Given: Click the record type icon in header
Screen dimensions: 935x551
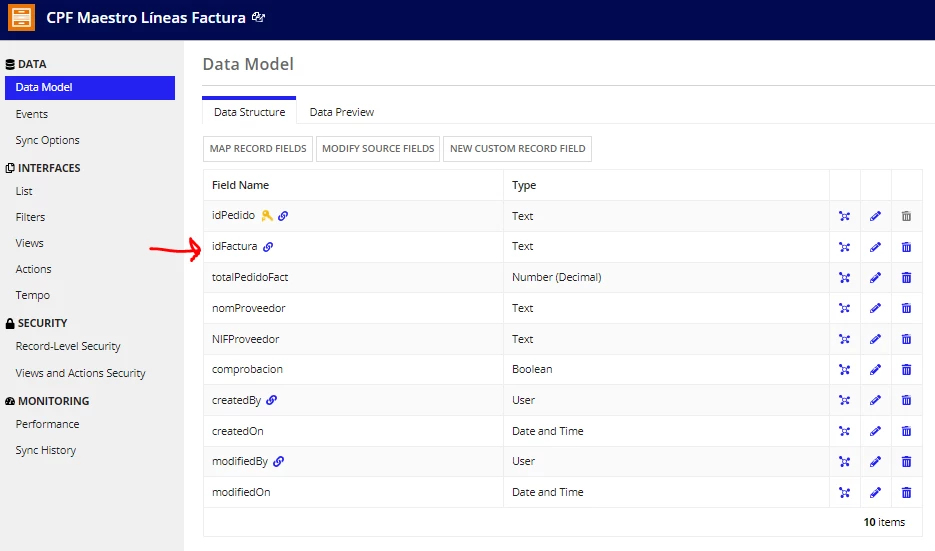Looking at the screenshot, I should coord(21,17).
